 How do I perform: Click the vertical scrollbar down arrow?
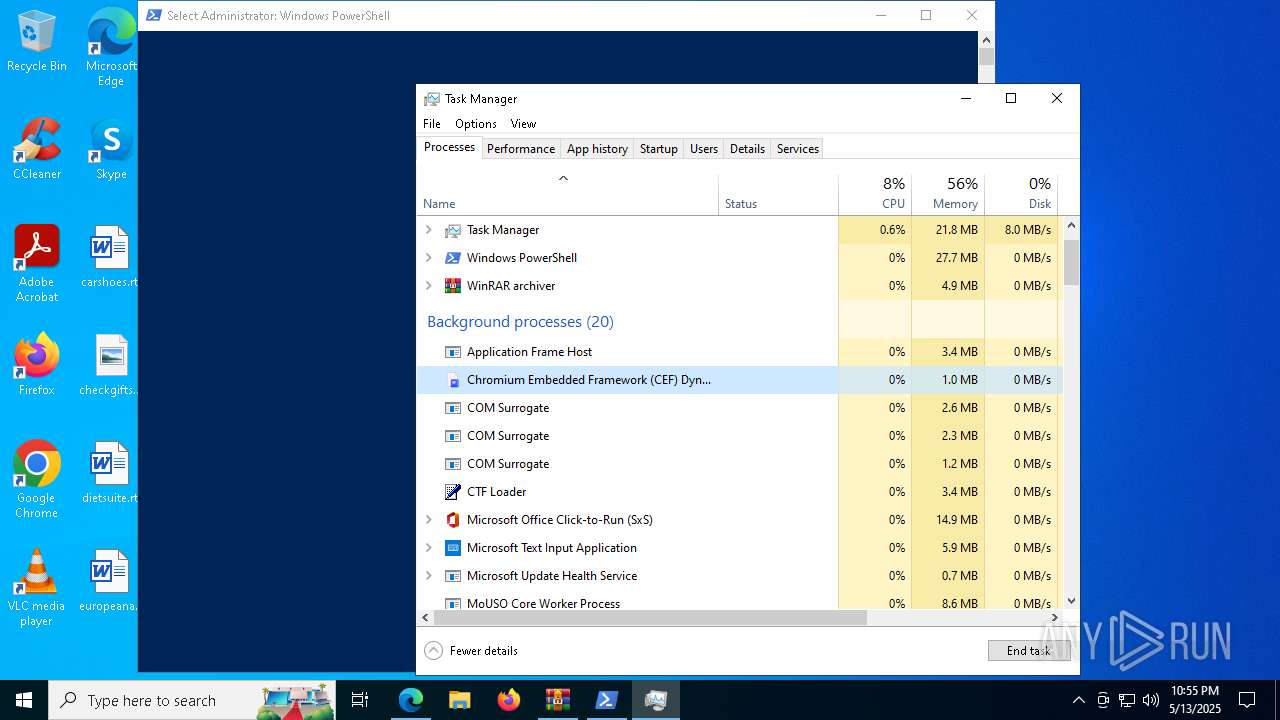click(x=1071, y=601)
